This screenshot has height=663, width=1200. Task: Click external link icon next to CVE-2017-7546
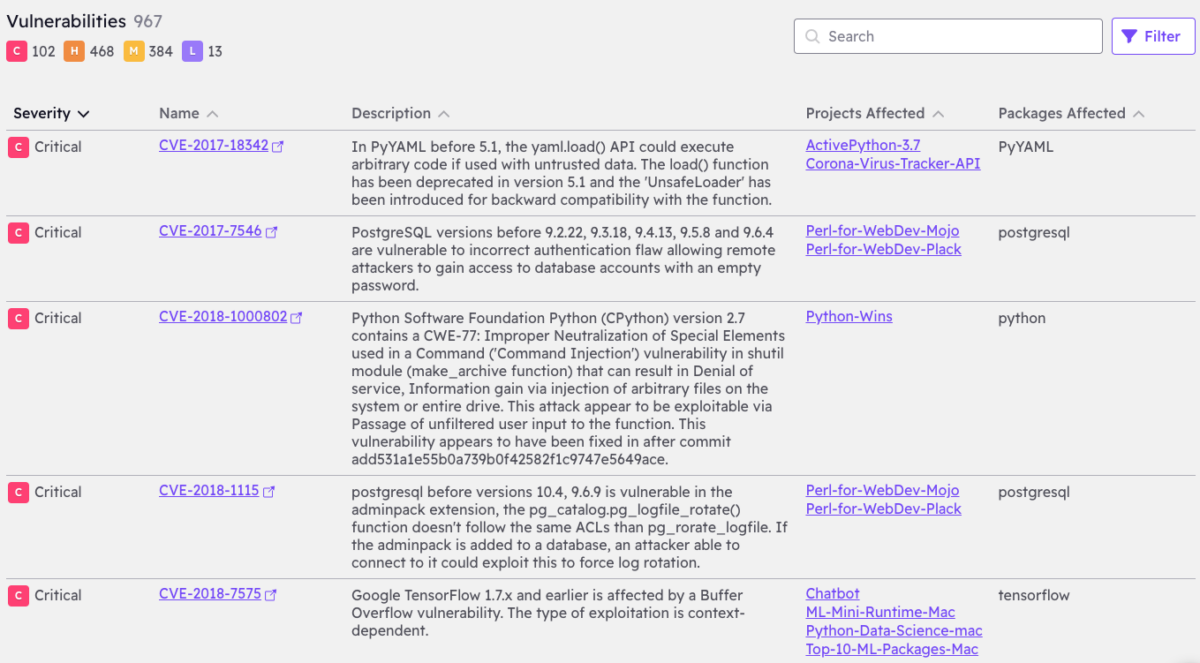[x=271, y=232]
